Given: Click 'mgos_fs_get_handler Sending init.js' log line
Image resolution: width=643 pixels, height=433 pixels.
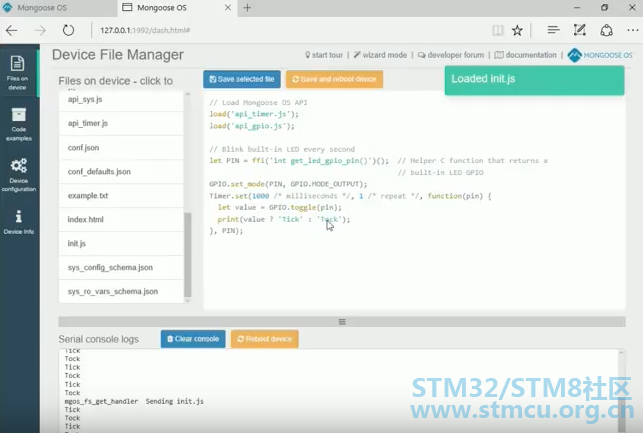Looking at the screenshot, I should tap(134, 401).
